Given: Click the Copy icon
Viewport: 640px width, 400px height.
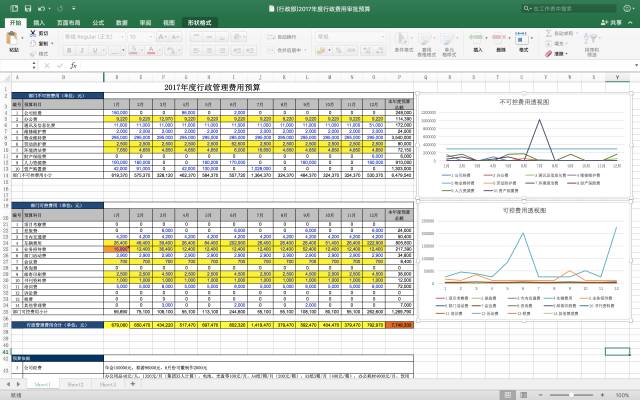Looking at the screenshot, I should [33, 43].
